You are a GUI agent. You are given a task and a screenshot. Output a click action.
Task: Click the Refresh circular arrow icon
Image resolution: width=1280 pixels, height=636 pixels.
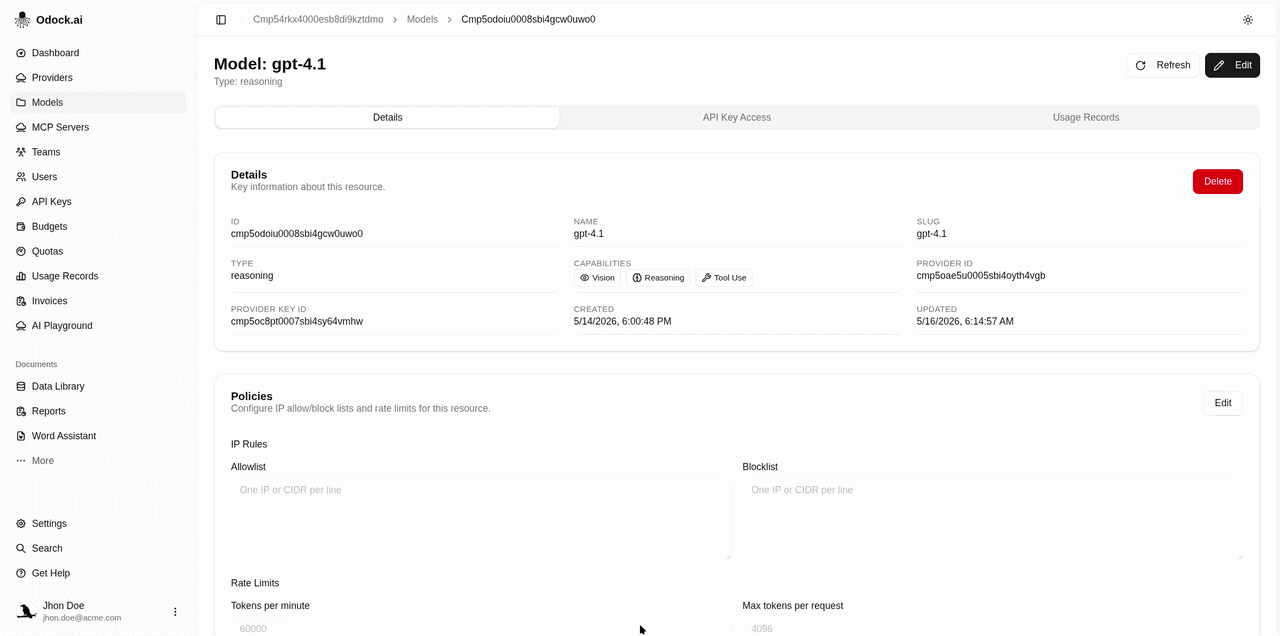pyautogui.click(x=1141, y=65)
